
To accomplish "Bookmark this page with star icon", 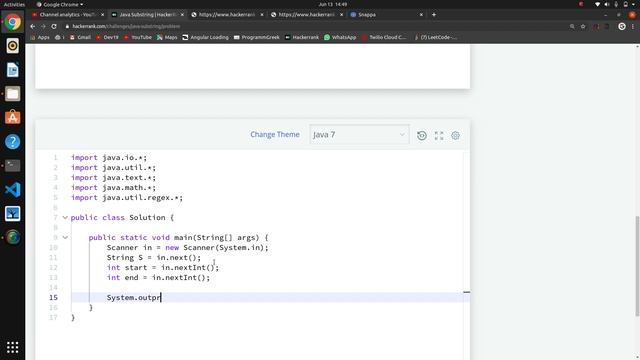I will click(583, 26).
